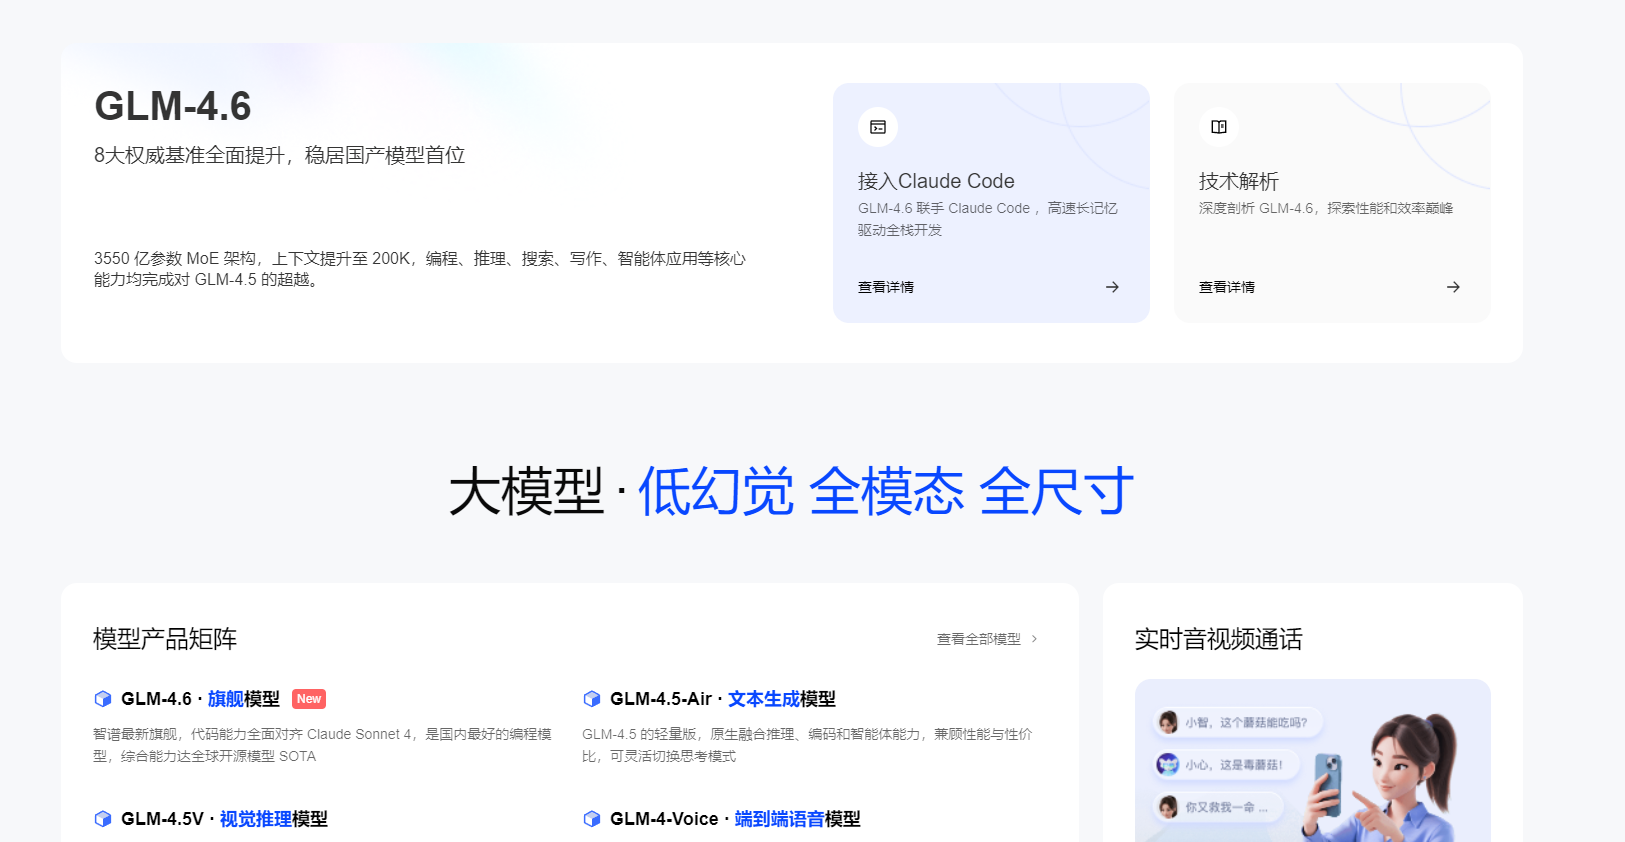This screenshot has width=1625, height=842.
Task: Click the cube icon beside GLM-4-Voice
Action: tap(592, 819)
